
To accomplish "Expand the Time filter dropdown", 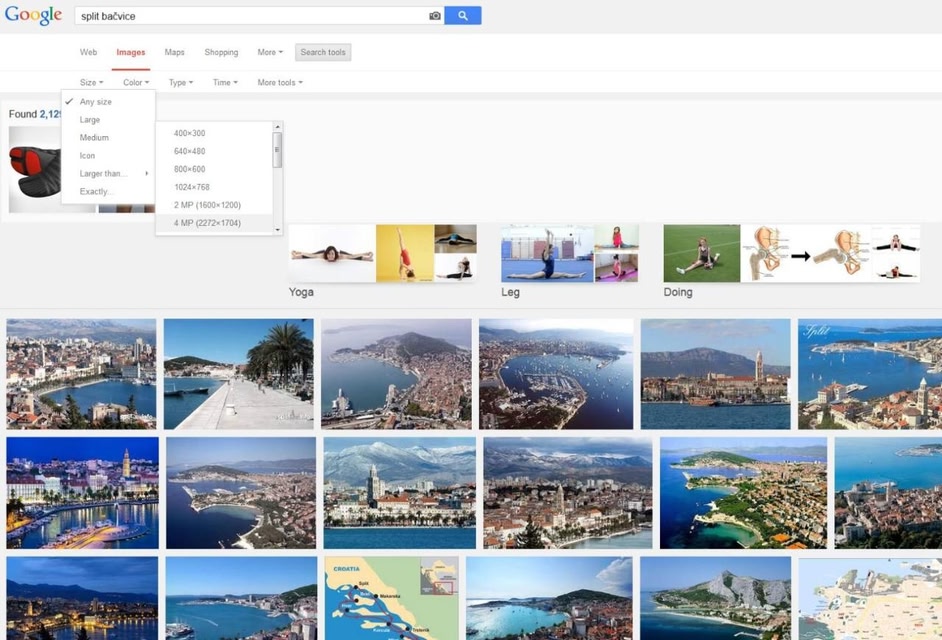I will tap(225, 82).
